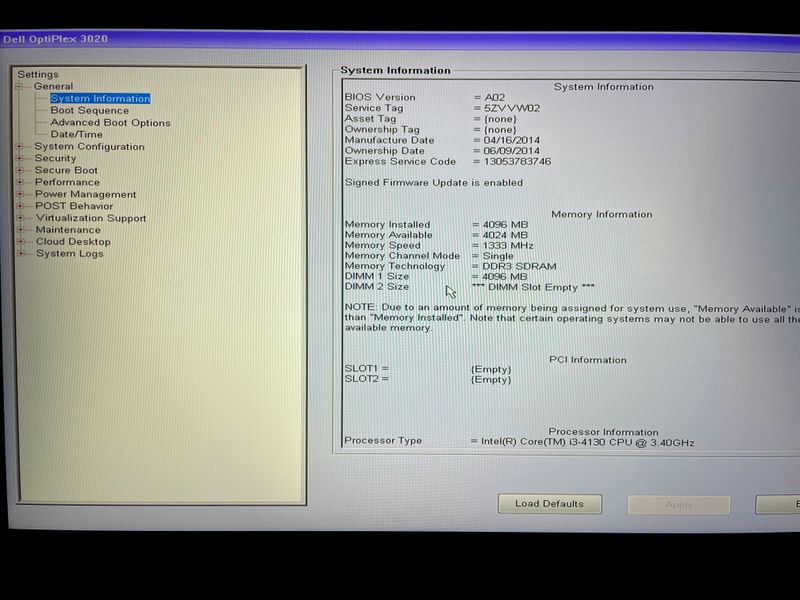Expand the System Configuration node
This screenshot has height=600, width=800.
(x=20, y=146)
